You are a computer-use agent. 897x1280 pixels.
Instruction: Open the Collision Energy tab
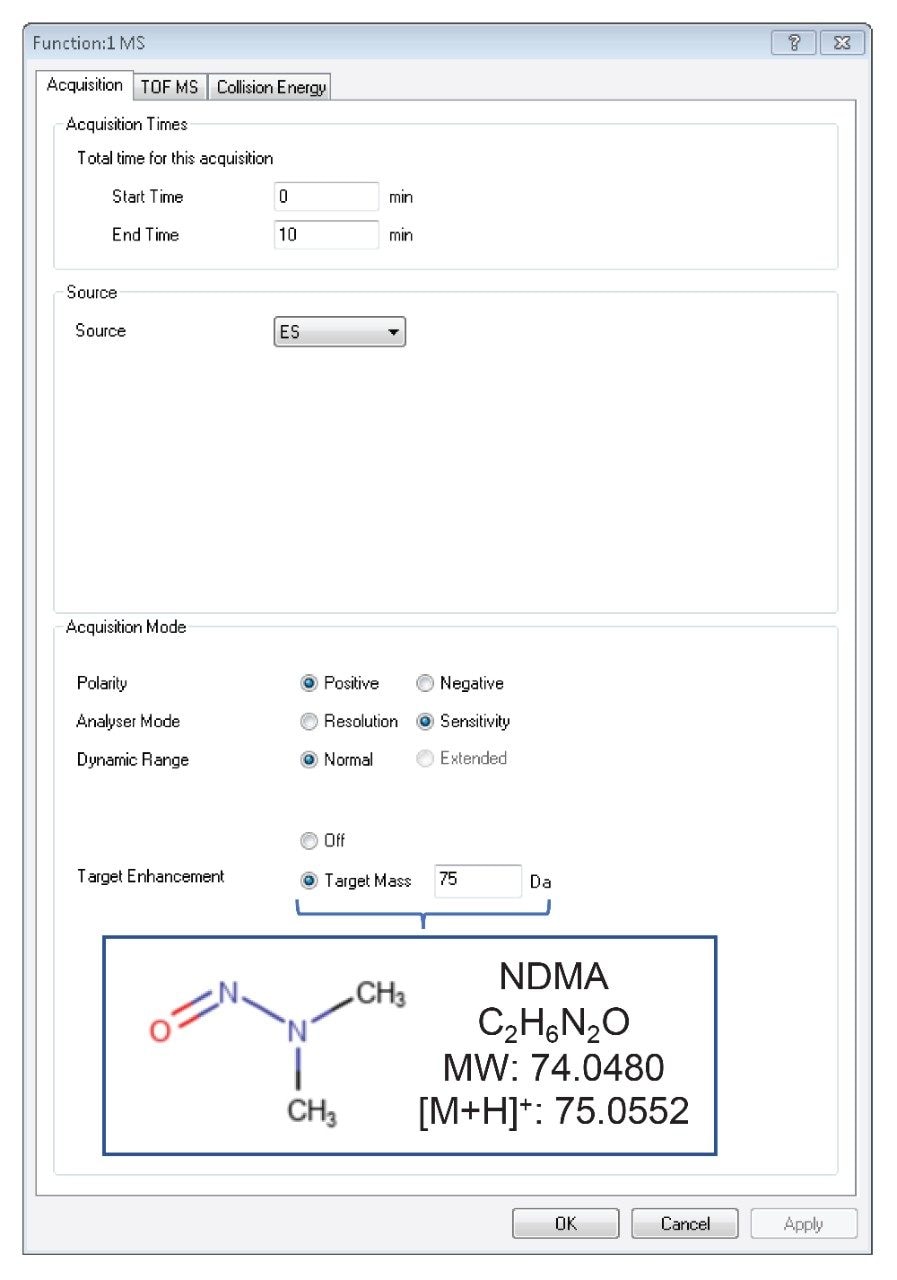tap(271, 87)
